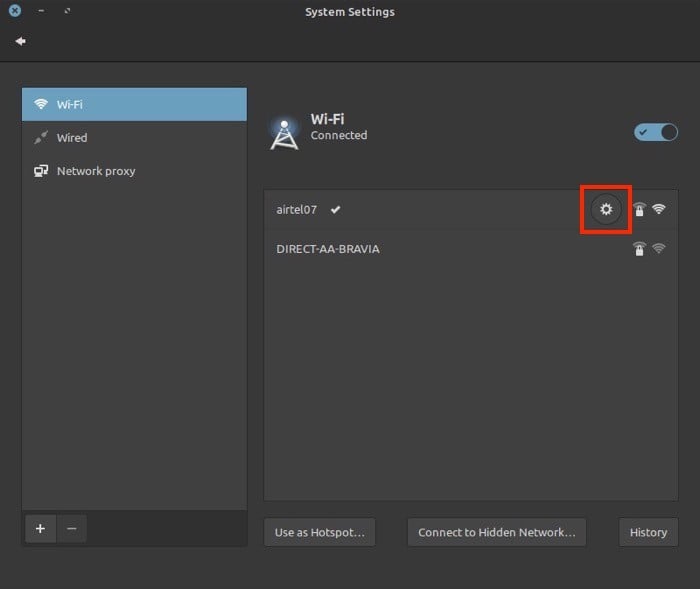Click the Wi-Fi icon in sidebar

[41, 104]
